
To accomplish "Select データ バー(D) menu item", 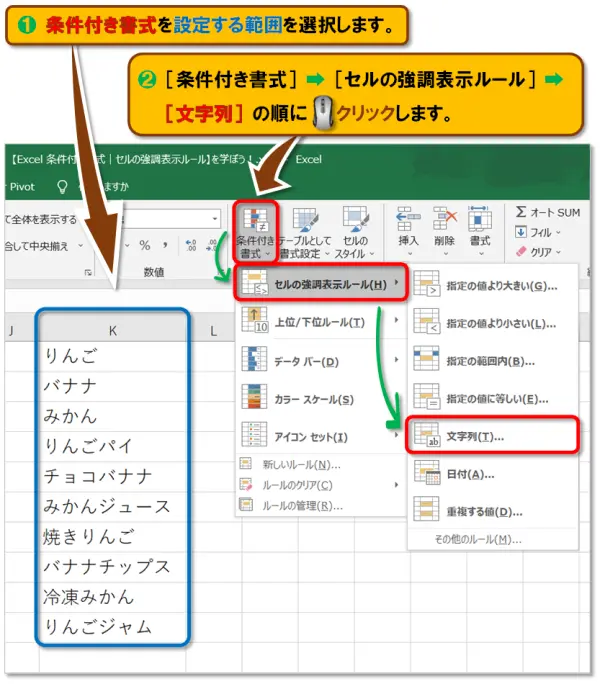I will (x=321, y=360).
